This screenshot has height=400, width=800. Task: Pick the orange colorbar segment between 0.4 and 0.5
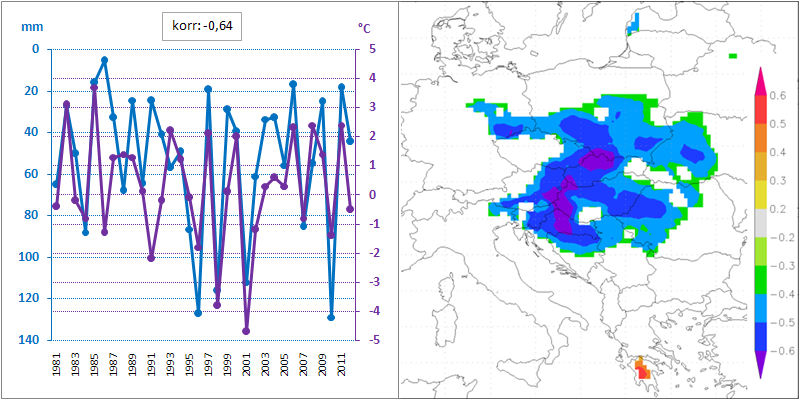761,138
